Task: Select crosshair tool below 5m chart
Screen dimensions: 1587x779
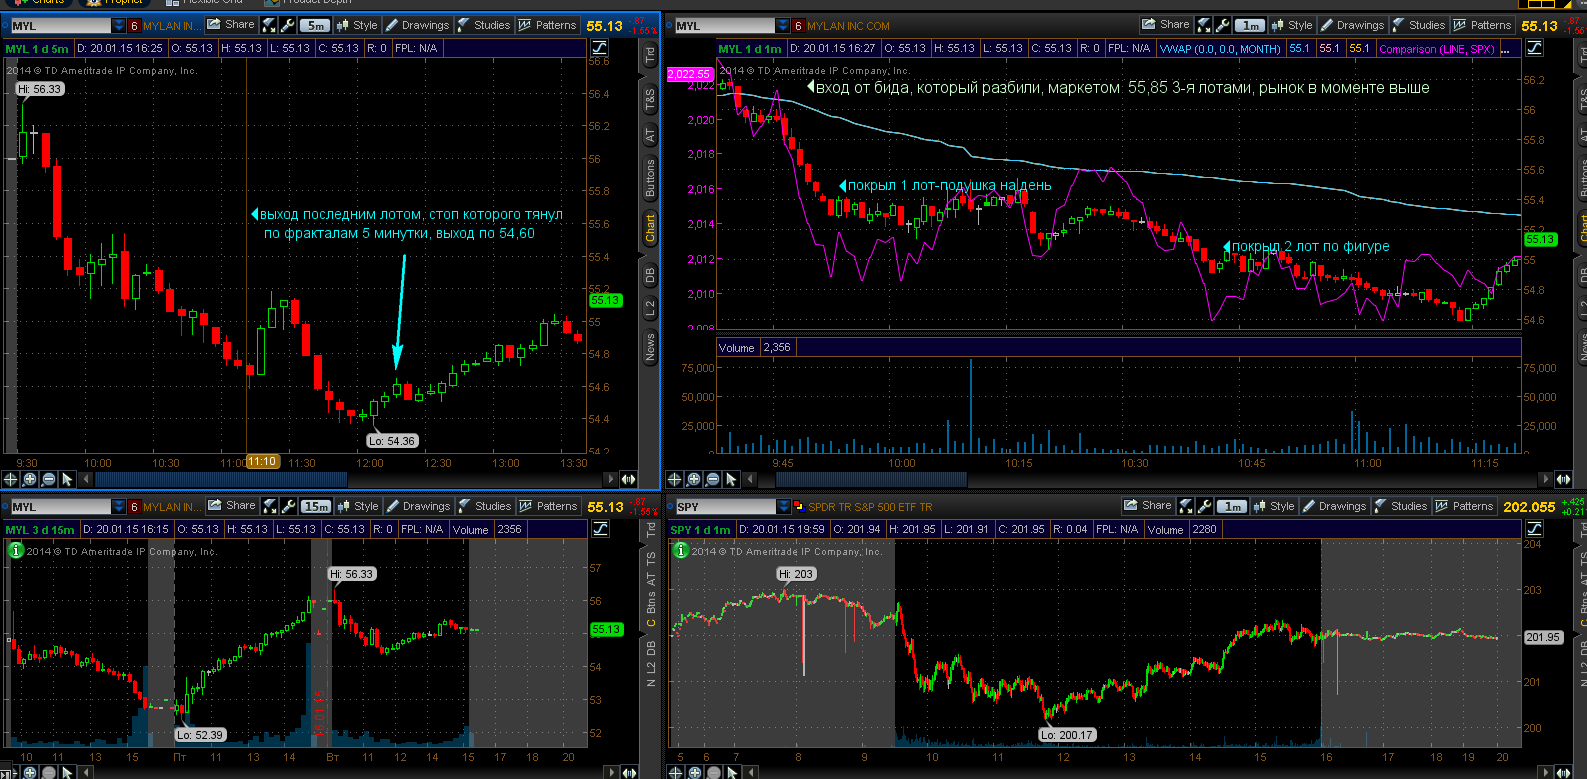Action: pos(11,479)
